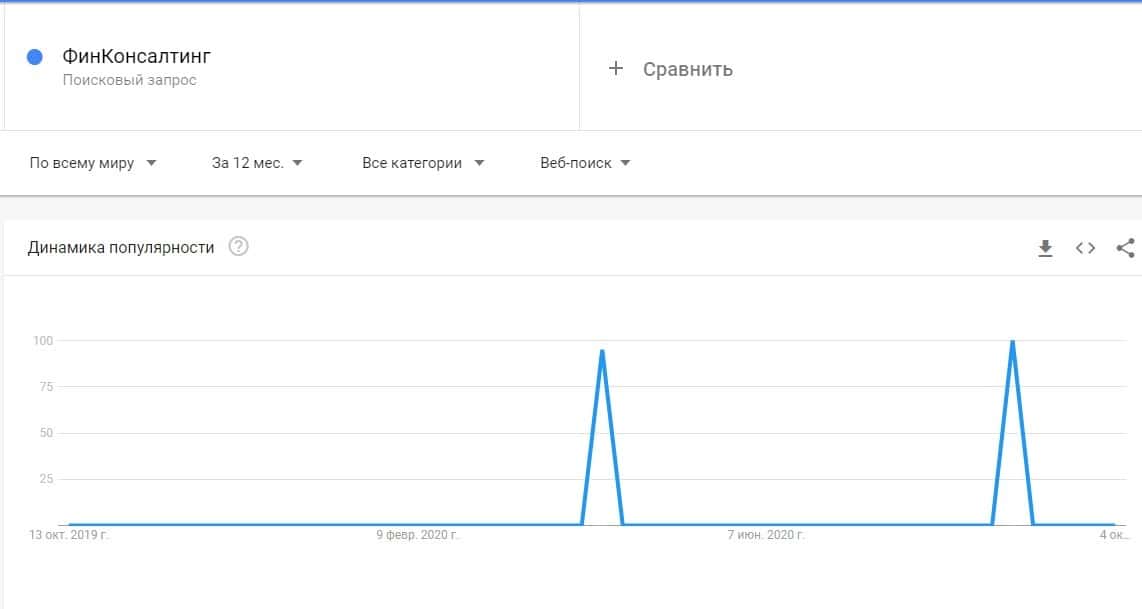Open the help icon beside Динамика популярности
Image resolution: width=1142 pixels, height=609 pixels.
coord(238,247)
